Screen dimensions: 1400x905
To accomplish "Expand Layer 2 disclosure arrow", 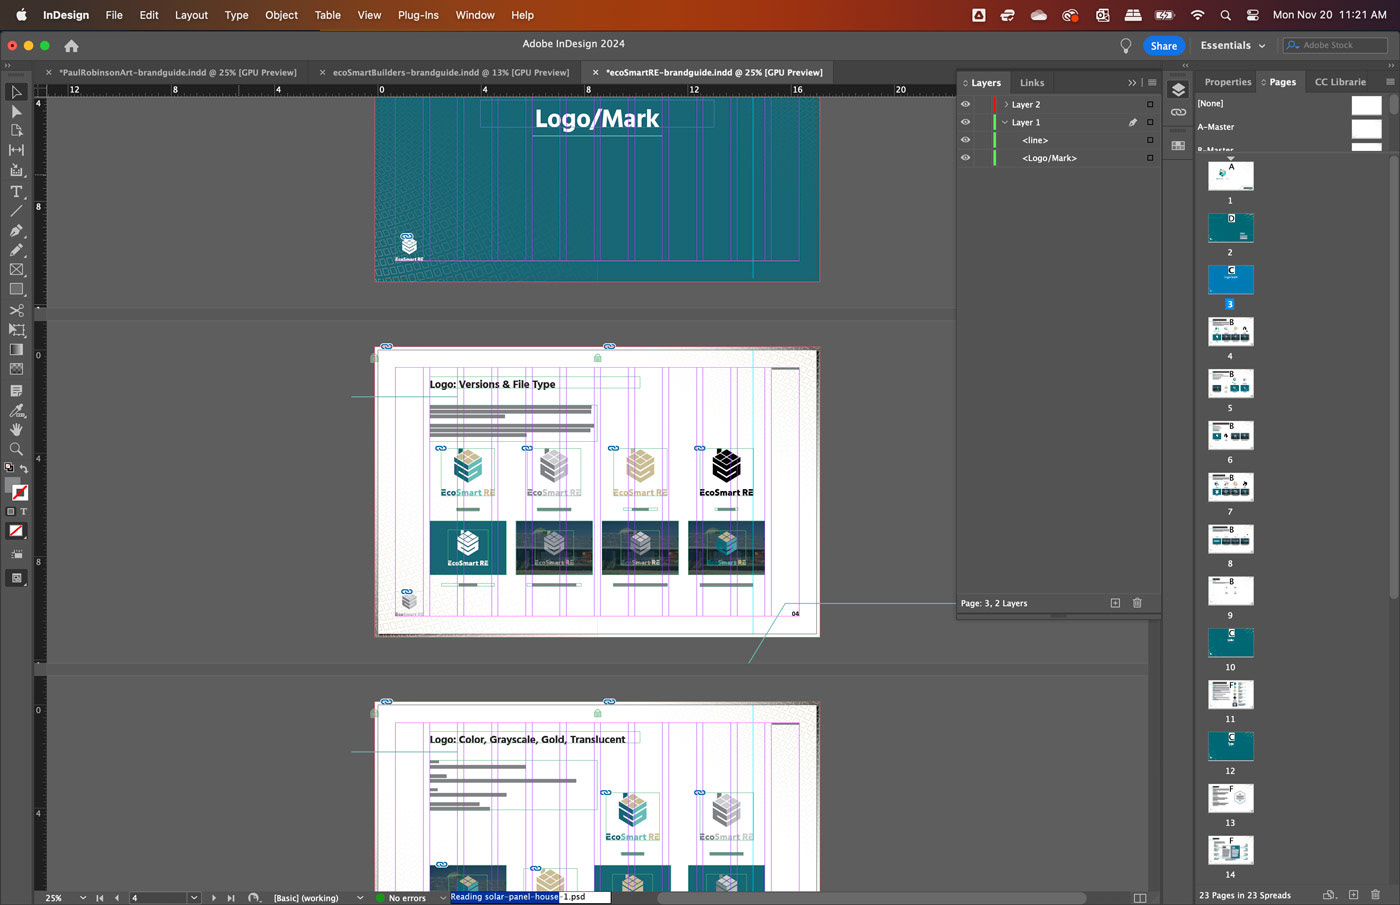I will [1006, 104].
